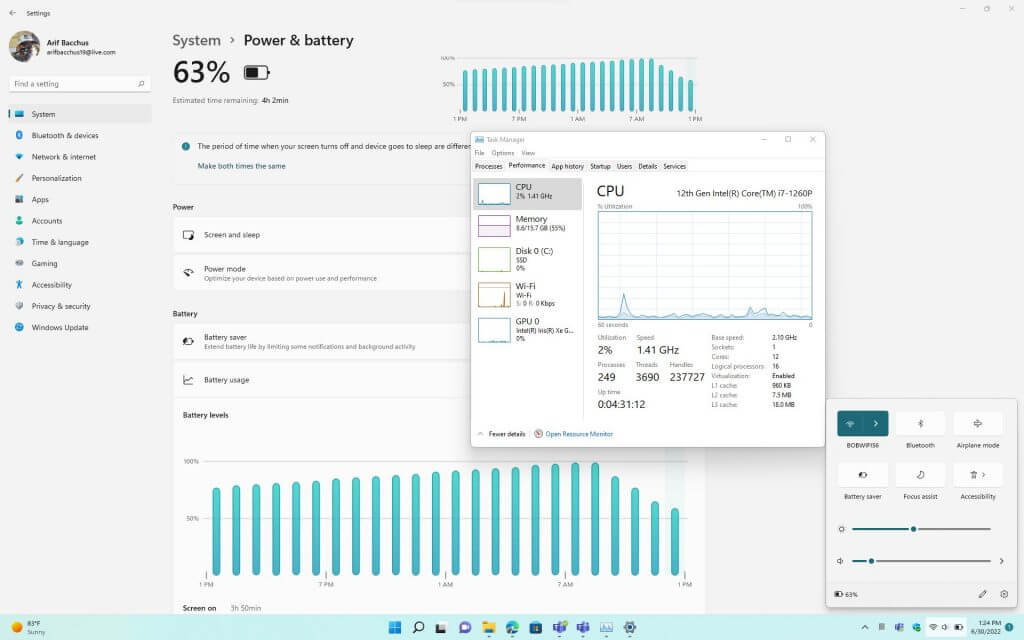Toggle Airplane mode in quick settings
The image size is (1024, 640).
tap(978, 424)
